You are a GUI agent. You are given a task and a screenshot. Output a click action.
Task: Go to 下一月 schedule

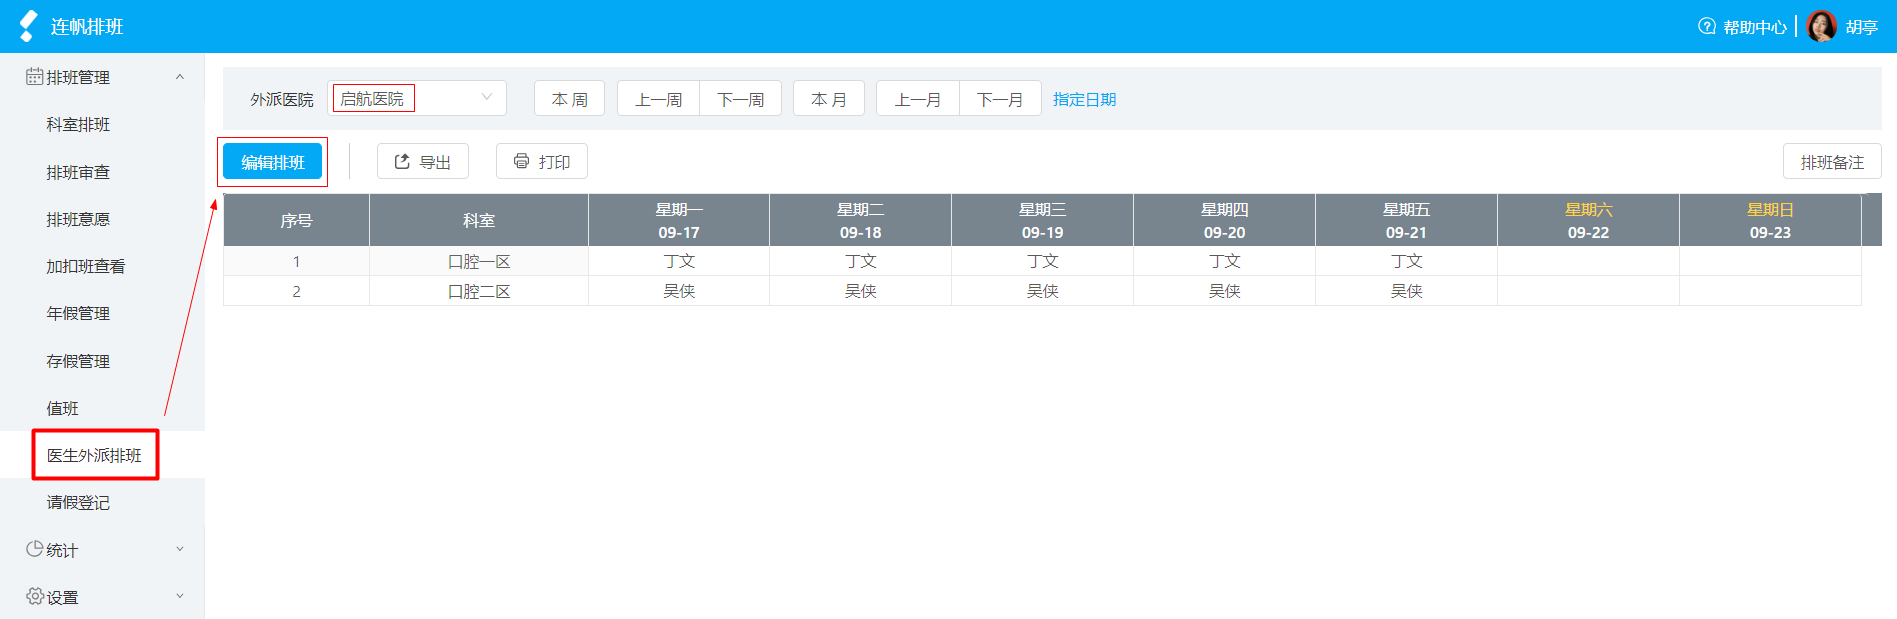[1000, 99]
